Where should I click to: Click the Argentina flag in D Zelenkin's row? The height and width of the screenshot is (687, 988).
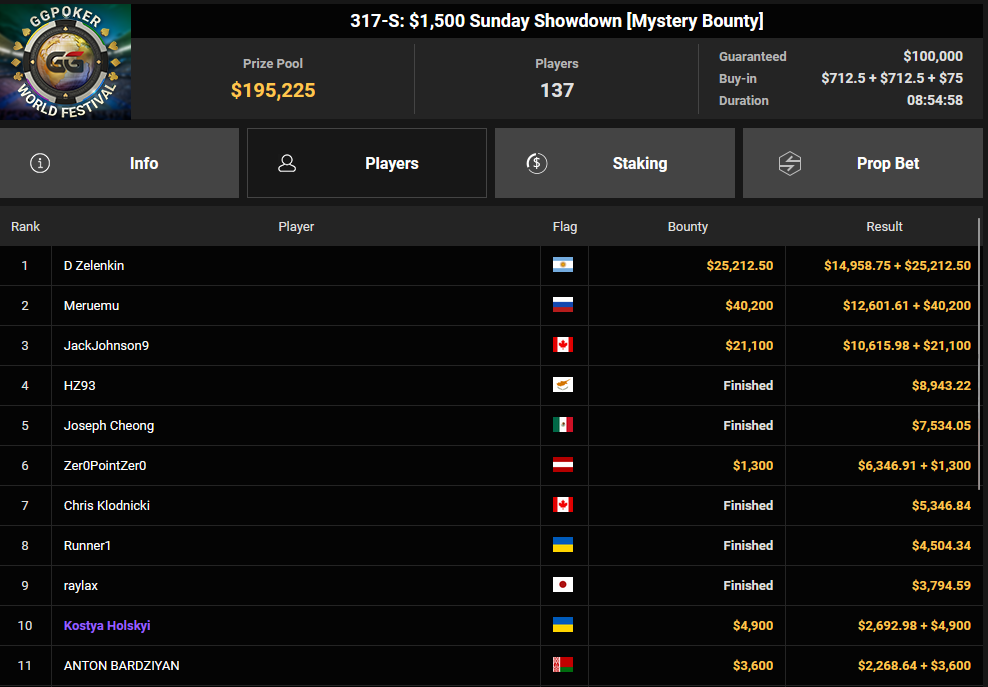[563, 266]
